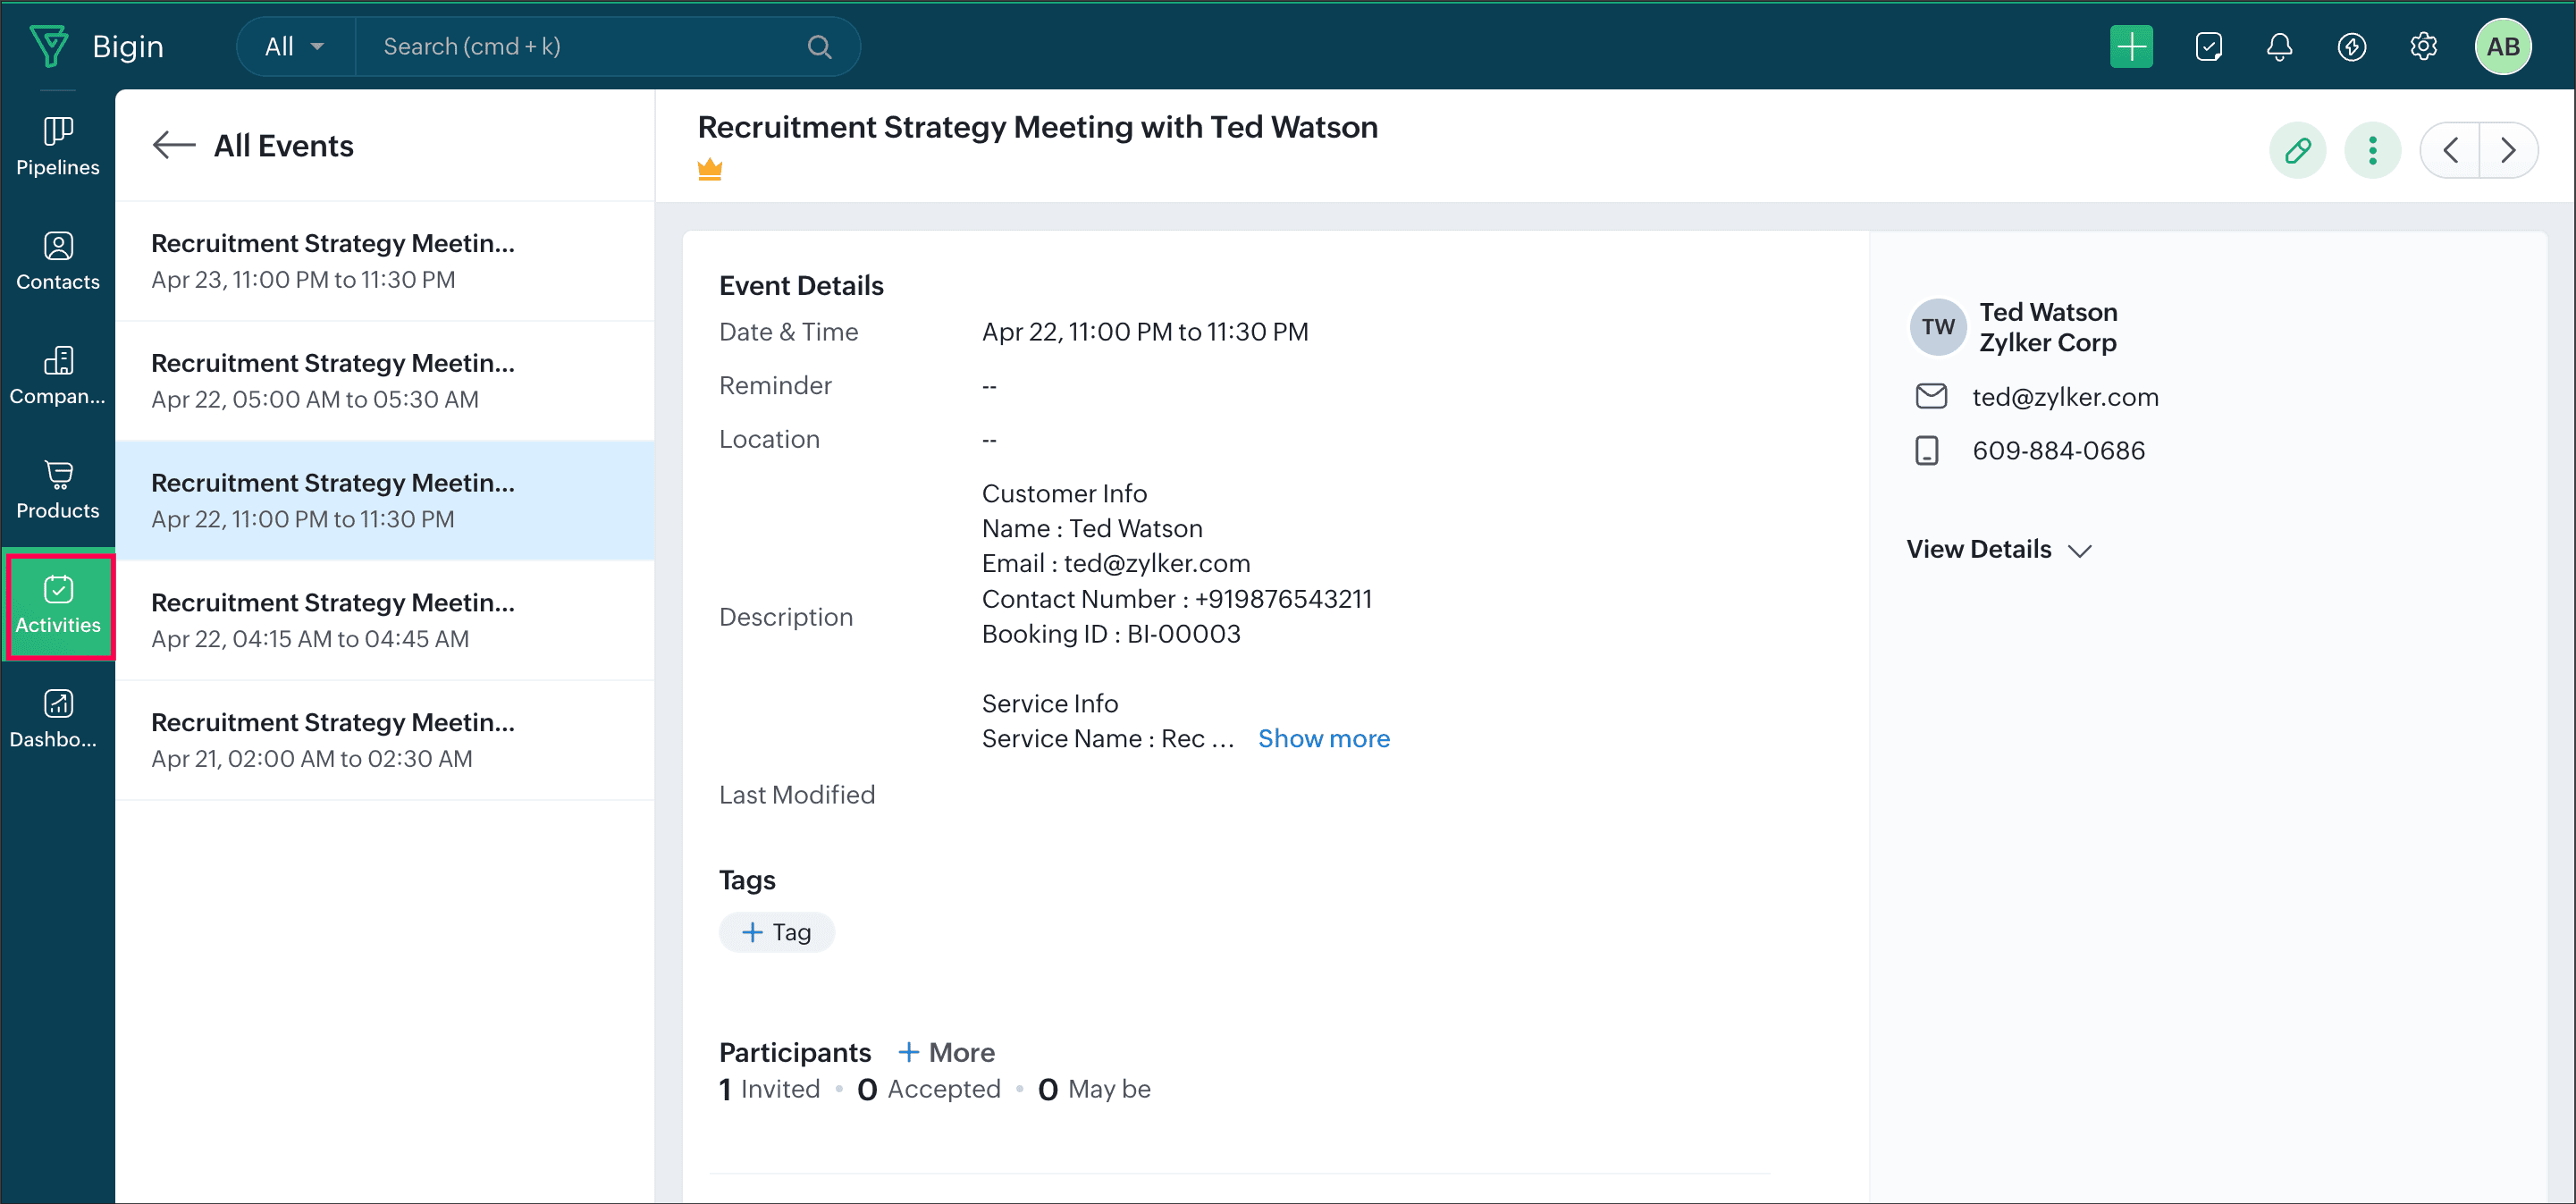Open the tasks checklist icon in header
Viewport: 2576px width, 1204px height.
(2208, 47)
